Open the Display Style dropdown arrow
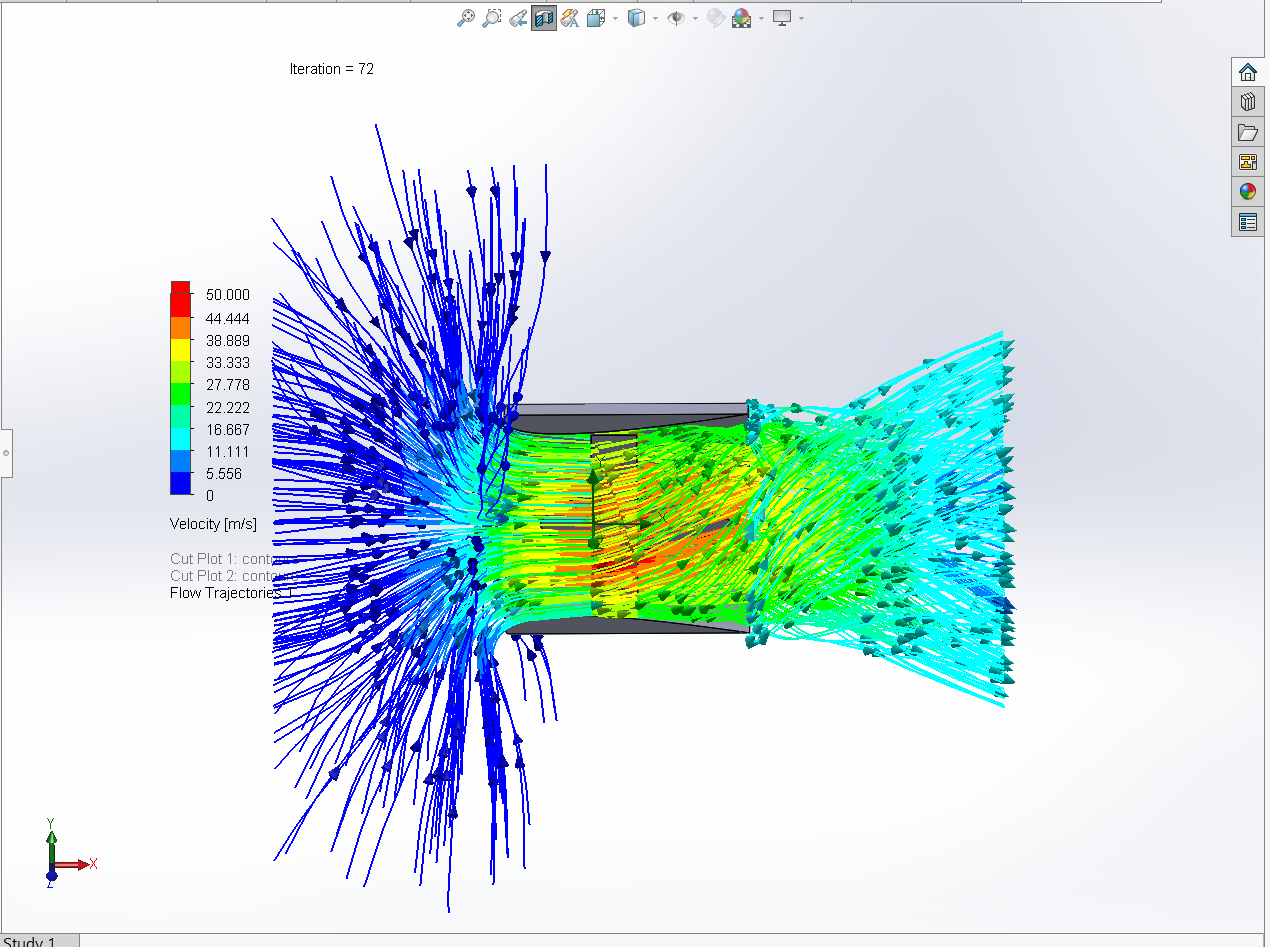The width and height of the screenshot is (1270, 947). (655, 18)
